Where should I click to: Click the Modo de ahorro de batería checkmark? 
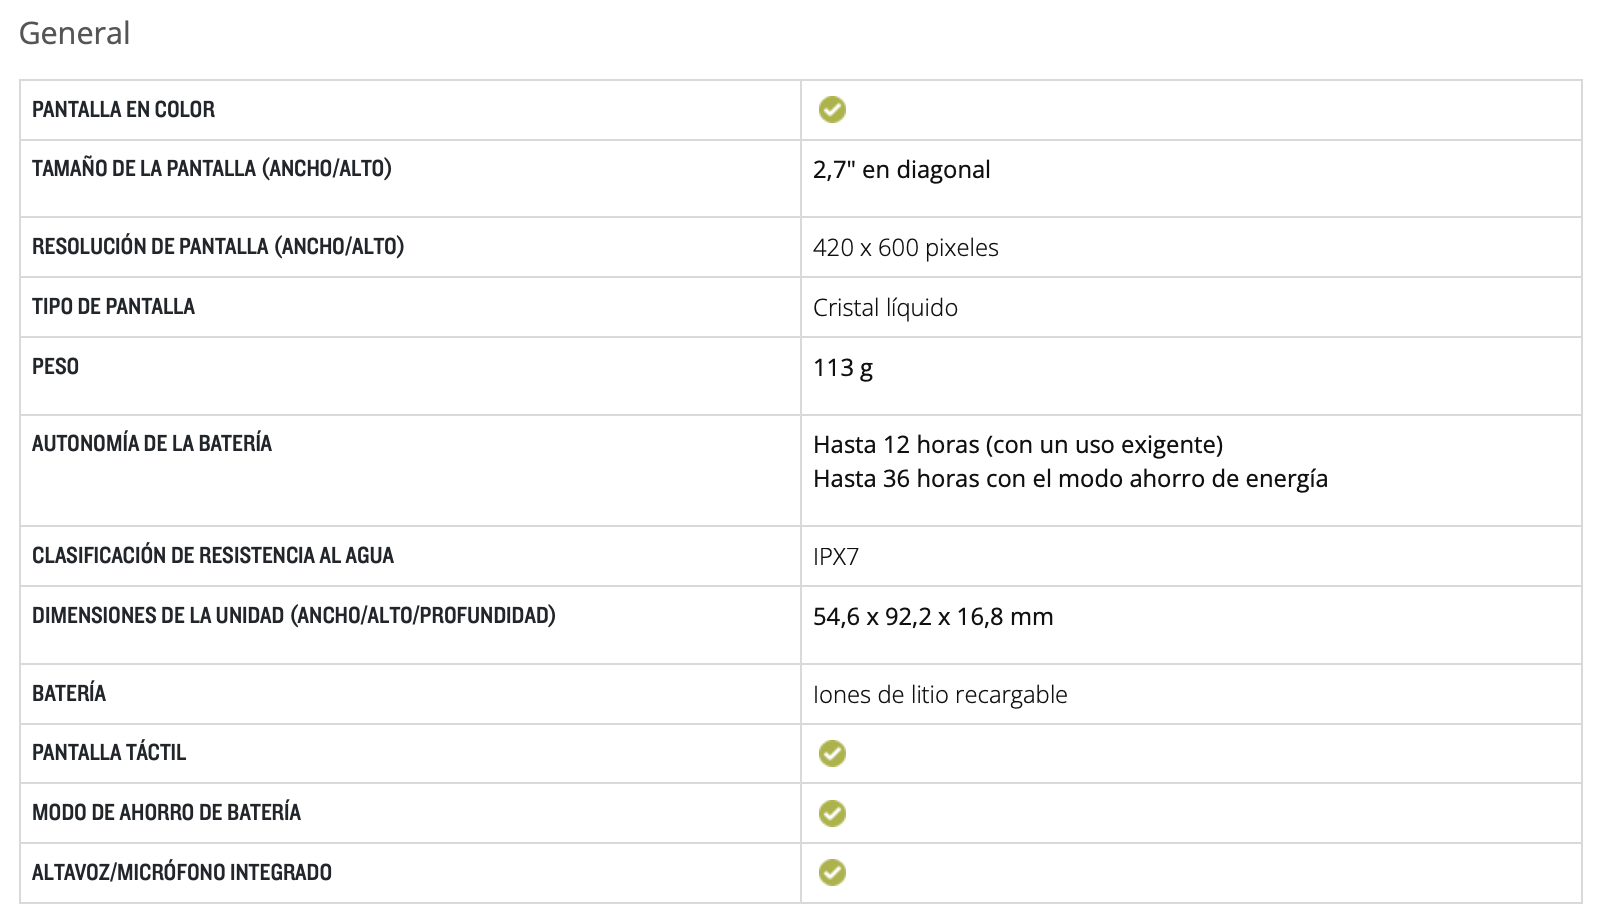coord(832,813)
